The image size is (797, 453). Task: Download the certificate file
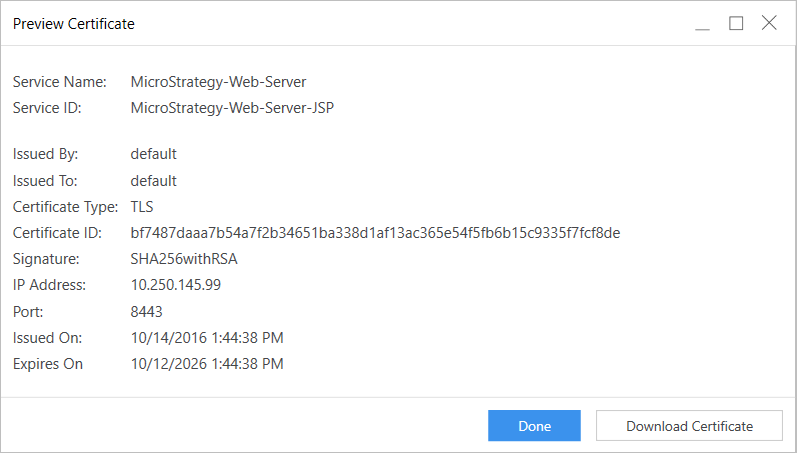[x=689, y=426]
